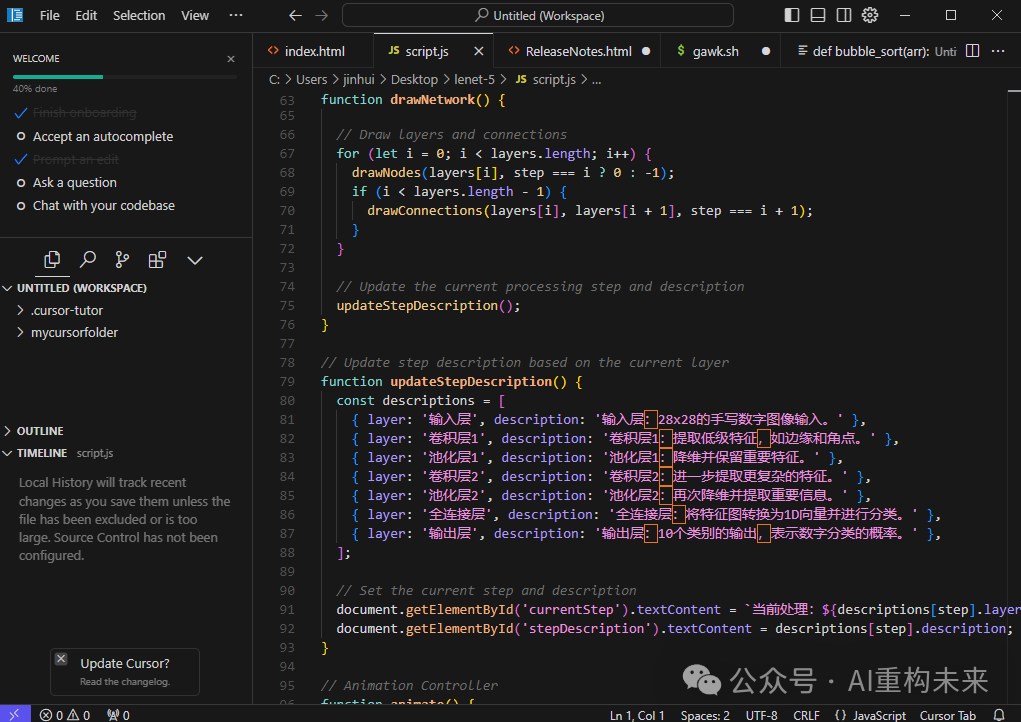Open Cursor Tab status item

[947, 715]
